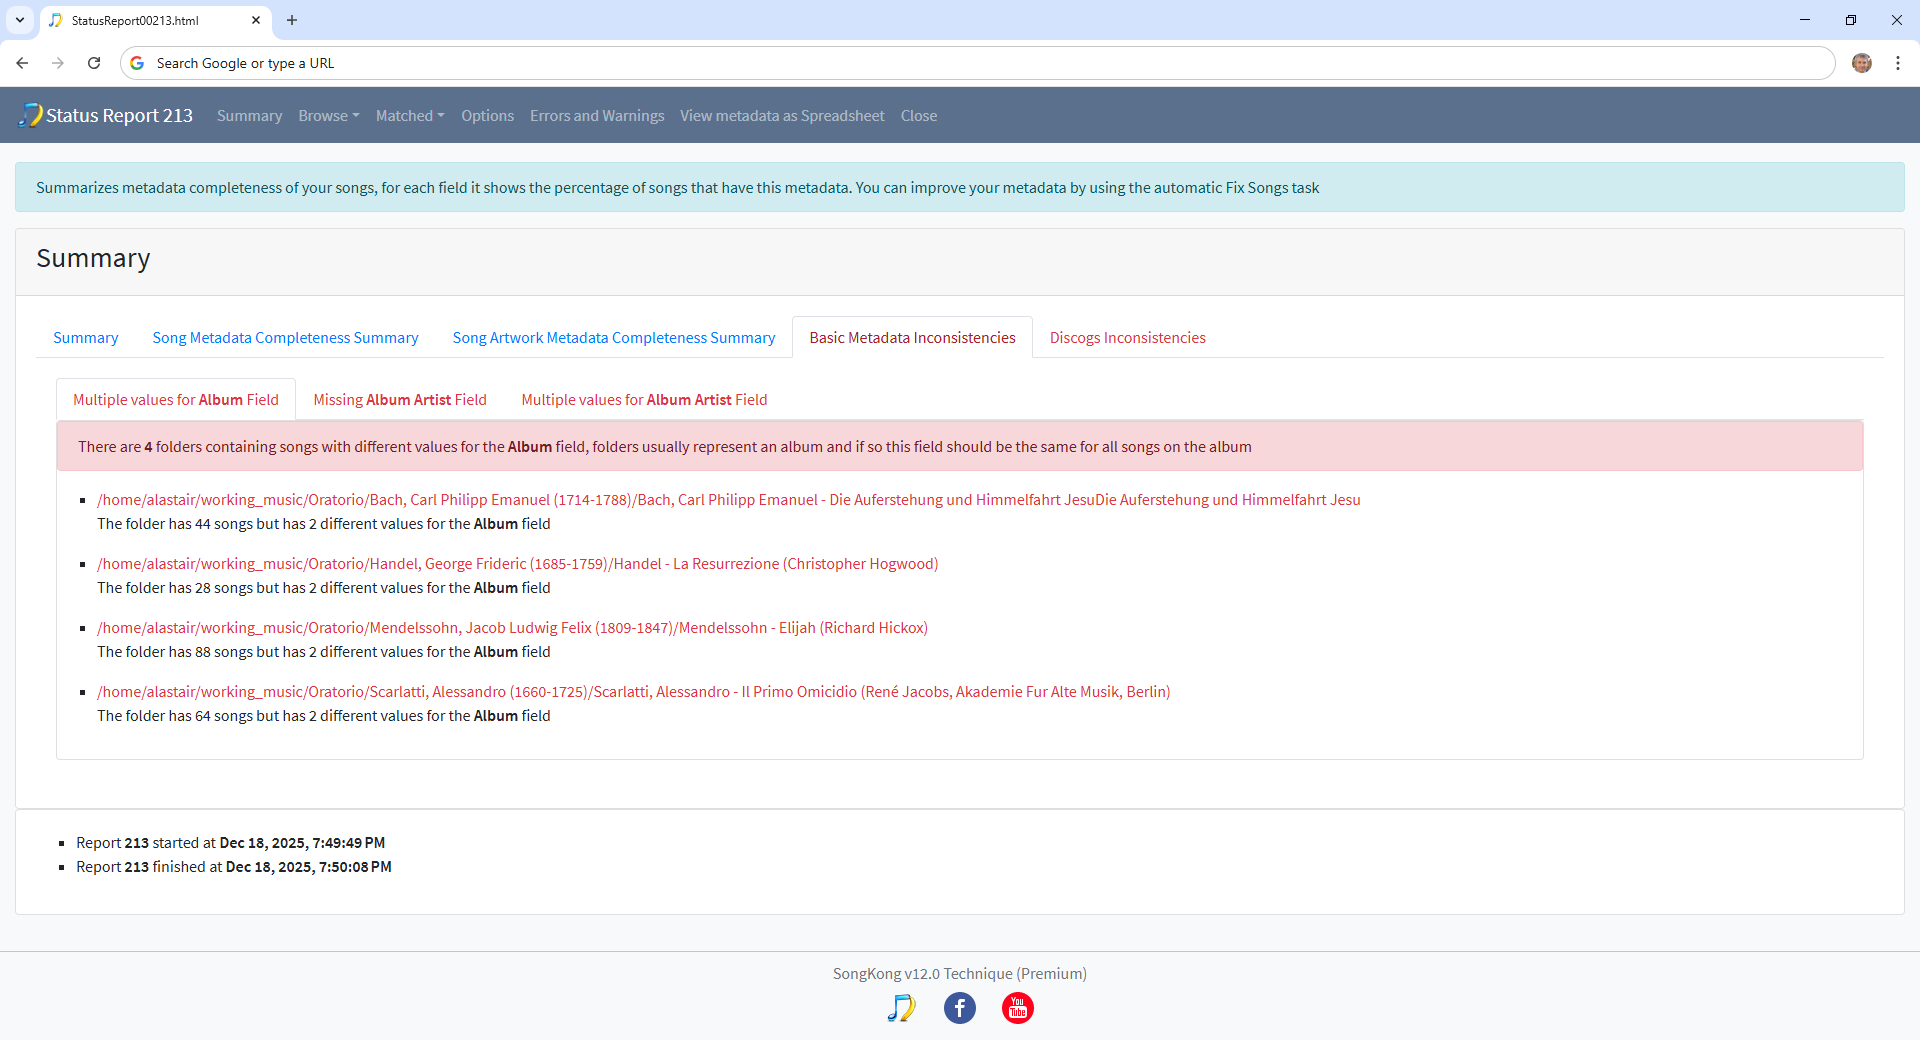Click the user profile avatar icon
This screenshot has height=1040, width=1920.
click(x=1861, y=63)
